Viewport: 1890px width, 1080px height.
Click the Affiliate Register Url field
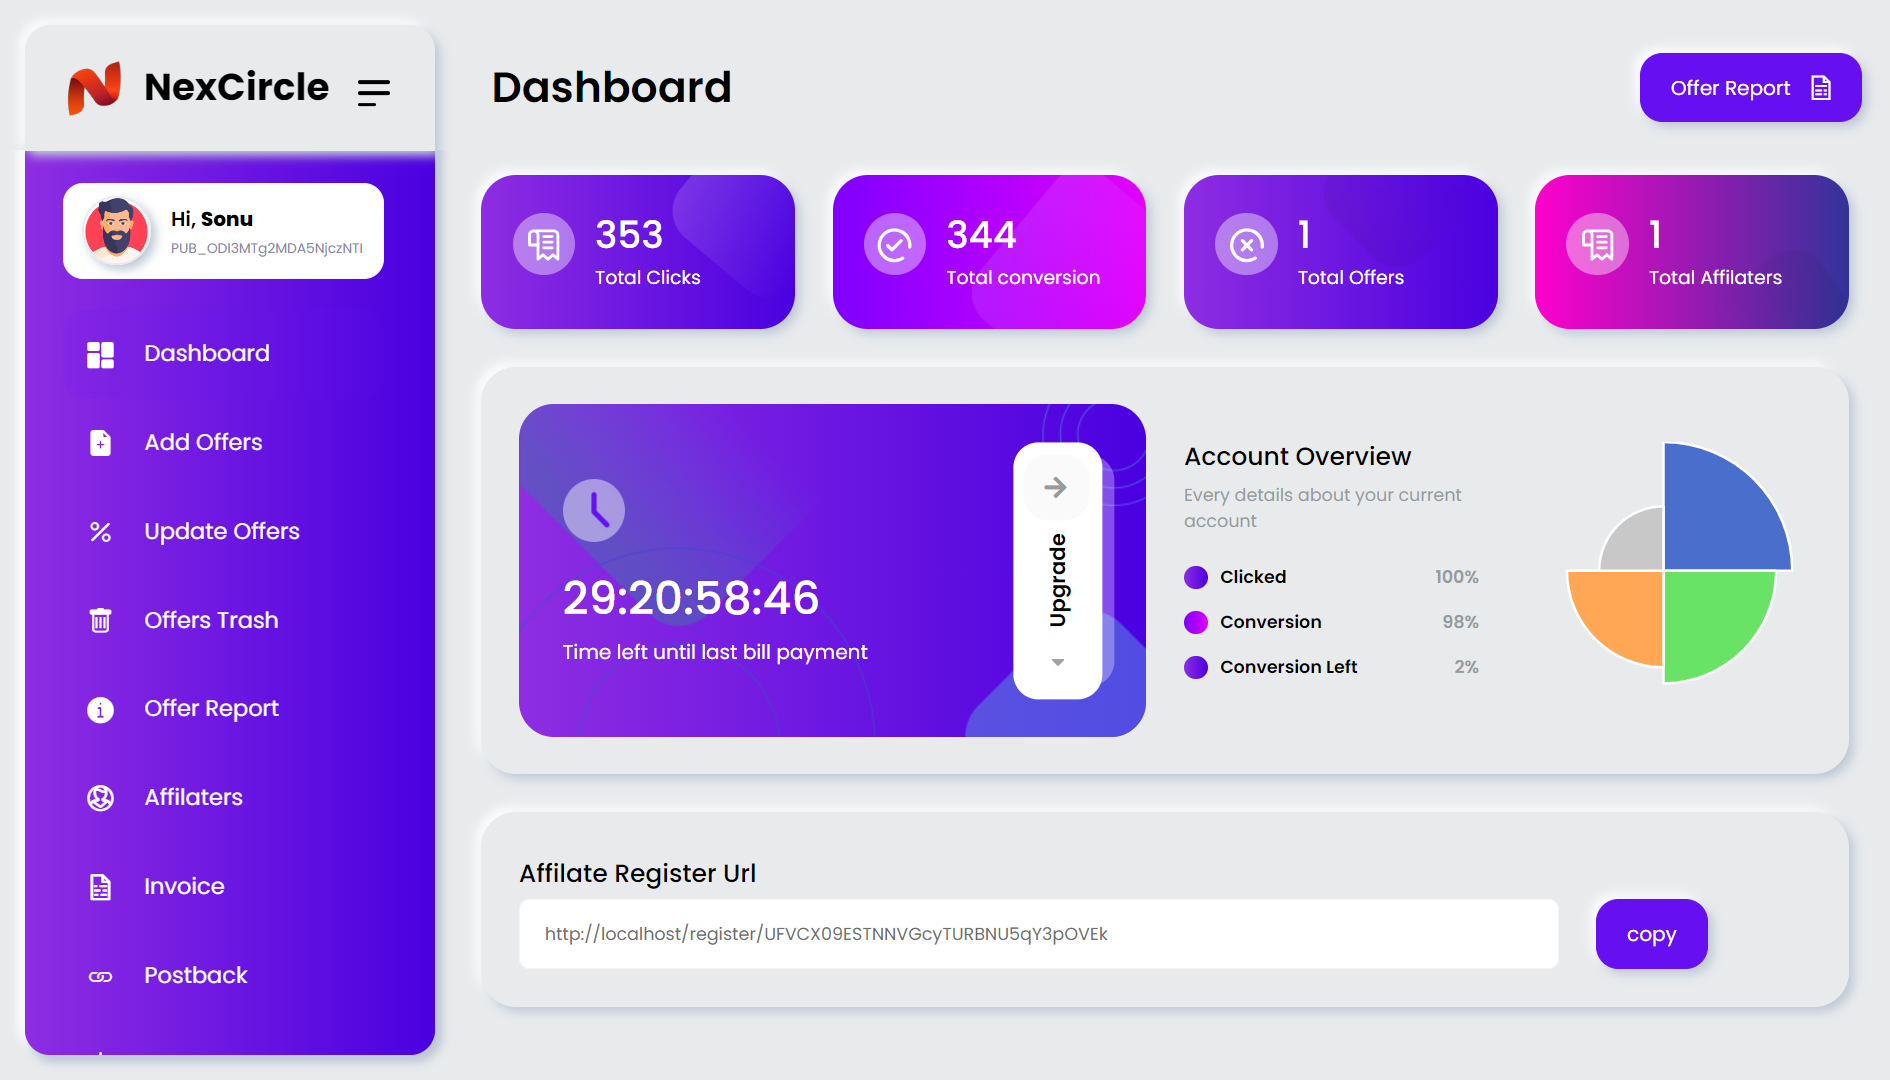click(x=1038, y=934)
